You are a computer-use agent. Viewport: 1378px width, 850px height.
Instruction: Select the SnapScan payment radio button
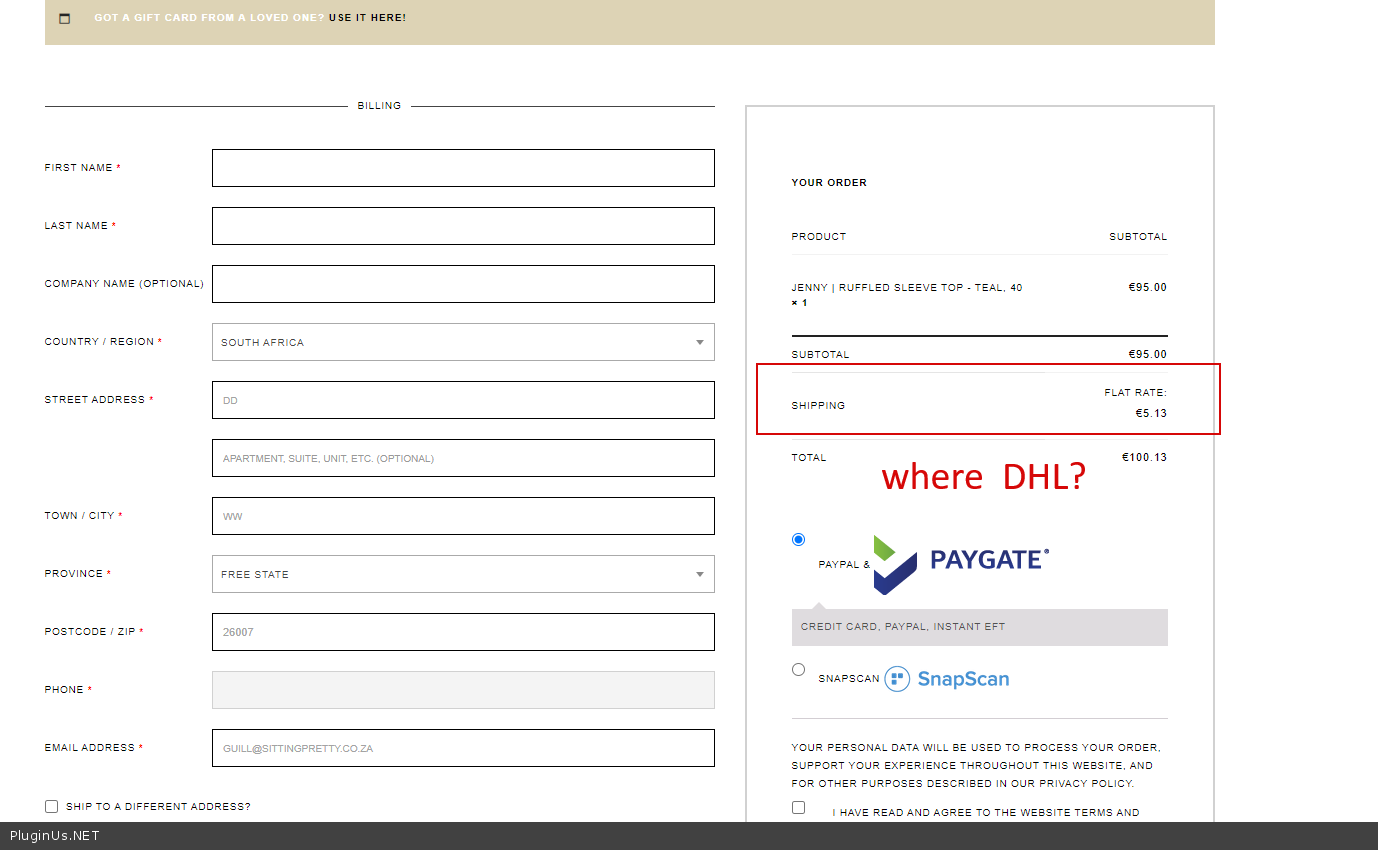[x=798, y=670]
